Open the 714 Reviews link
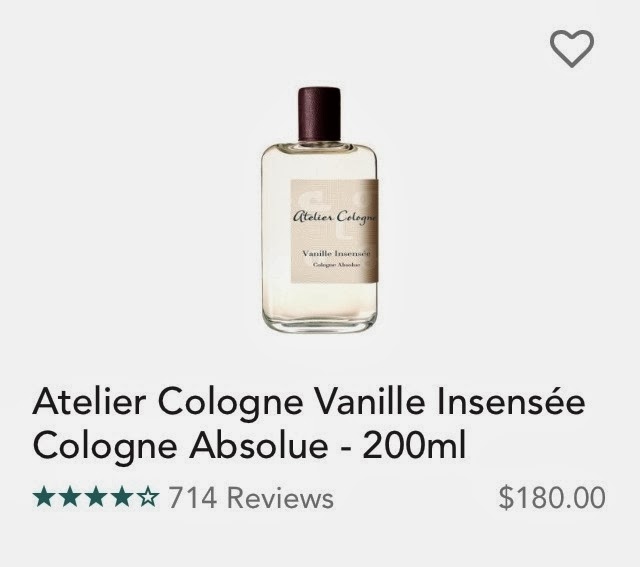 [251, 498]
